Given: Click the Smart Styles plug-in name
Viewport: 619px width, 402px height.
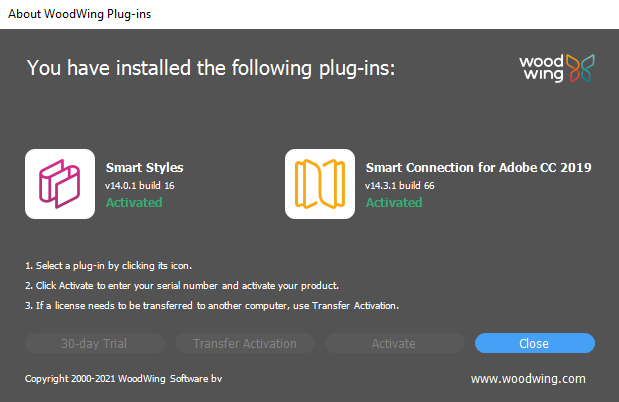Looking at the screenshot, I should coord(144,168).
